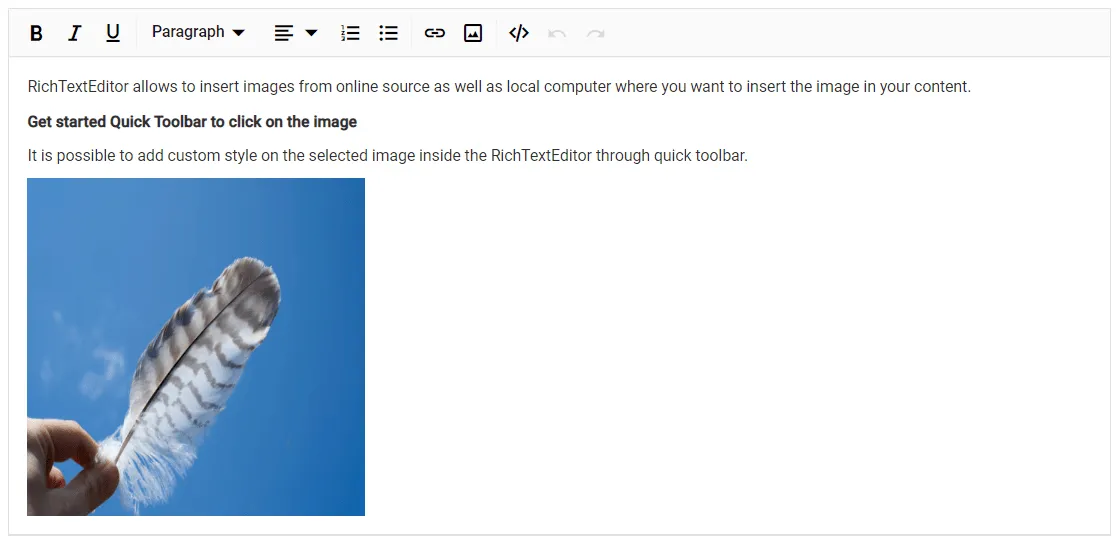Viewport: 1120px width, 544px height.
Task: Click the 'It is possible to add custom style' paragraph
Action: [x=387, y=156]
